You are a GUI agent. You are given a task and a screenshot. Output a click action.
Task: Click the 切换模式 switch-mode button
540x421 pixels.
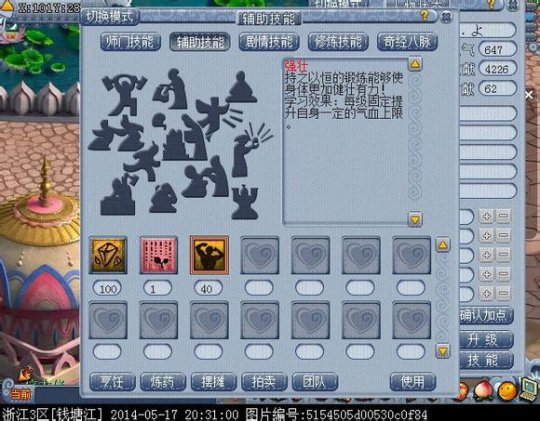110,17
